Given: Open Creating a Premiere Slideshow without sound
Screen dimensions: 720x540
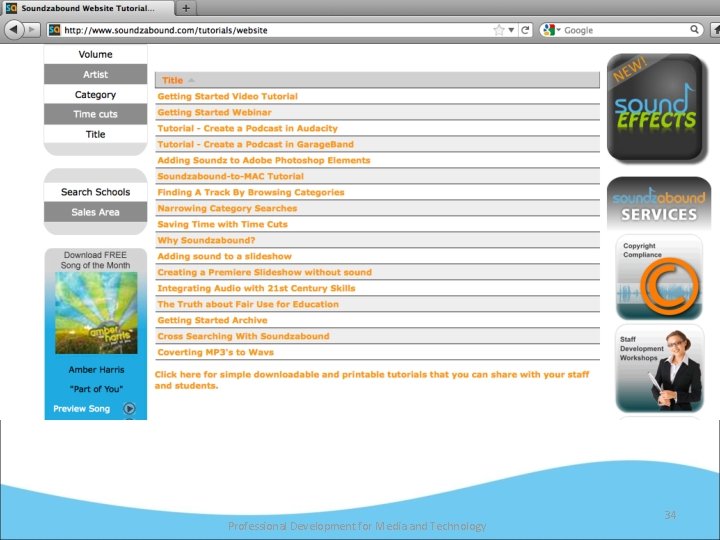Looking at the screenshot, I should [x=265, y=272].
